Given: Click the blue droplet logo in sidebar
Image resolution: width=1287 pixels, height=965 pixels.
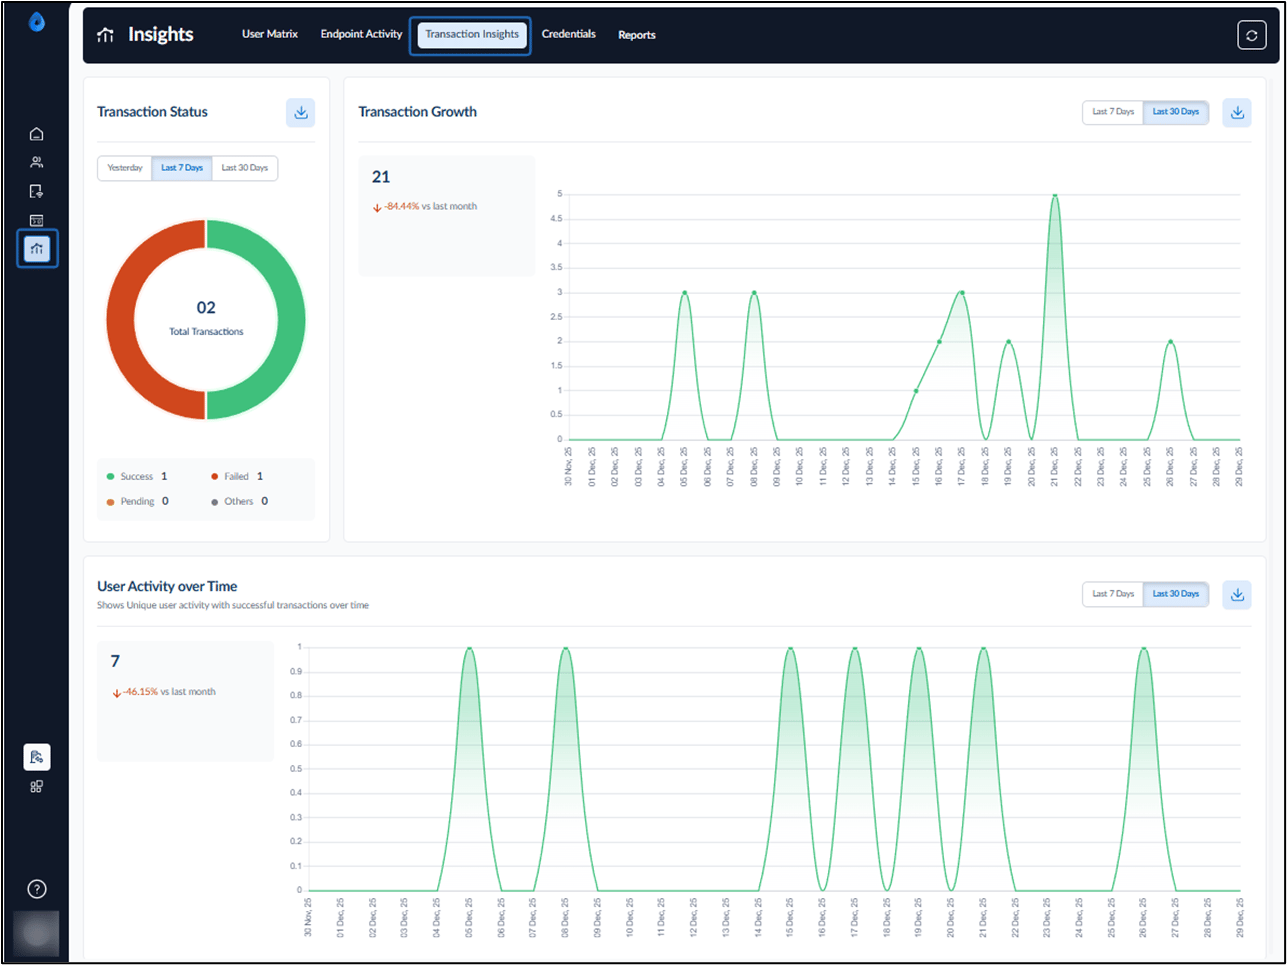Looking at the screenshot, I should pos(37,21).
